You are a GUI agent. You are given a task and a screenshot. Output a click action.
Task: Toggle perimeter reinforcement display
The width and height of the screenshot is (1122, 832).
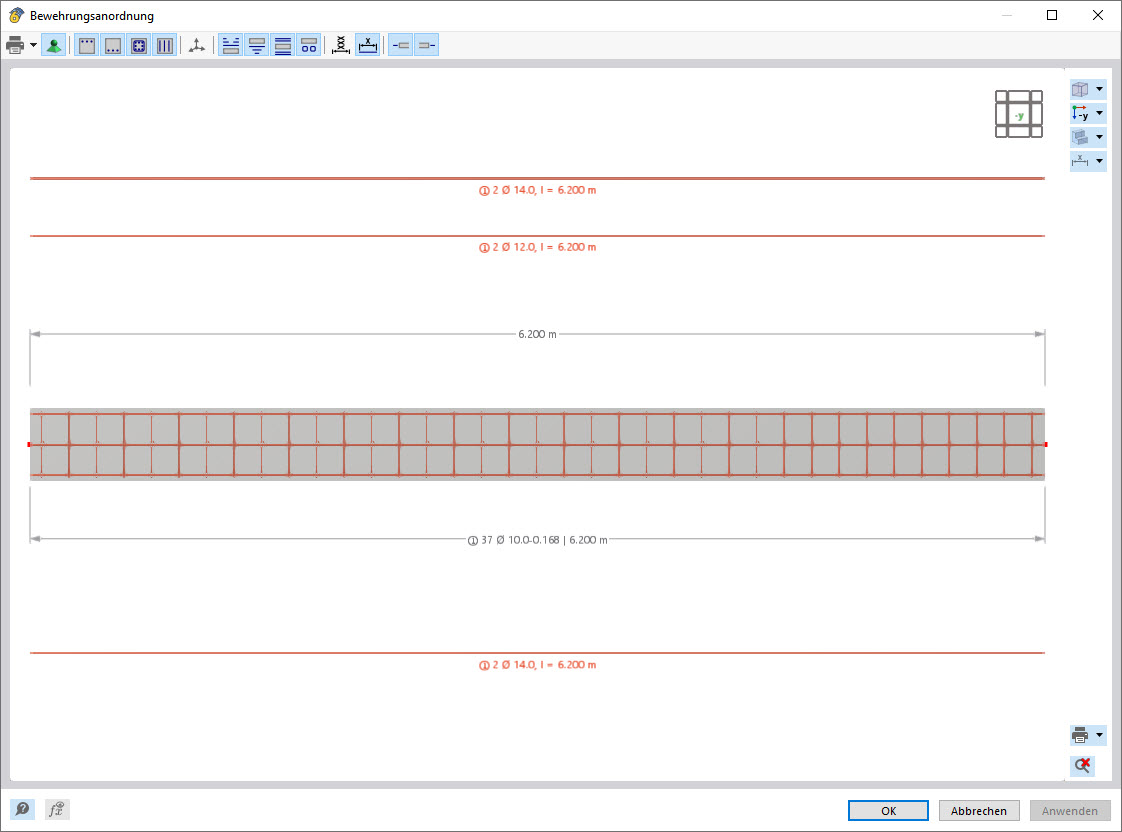[x=139, y=46]
